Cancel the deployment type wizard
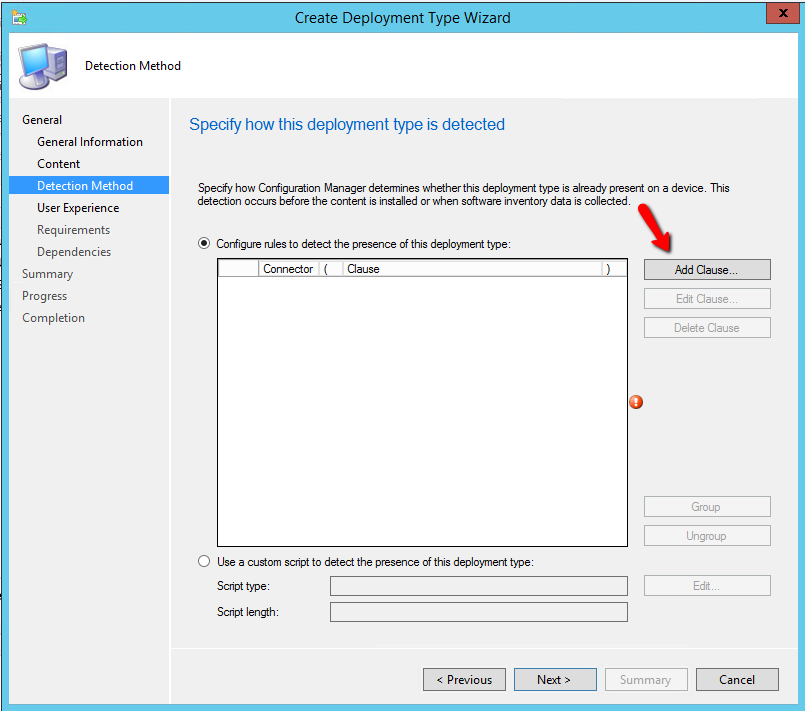The height and width of the screenshot is (711, 805). (737, 680)
